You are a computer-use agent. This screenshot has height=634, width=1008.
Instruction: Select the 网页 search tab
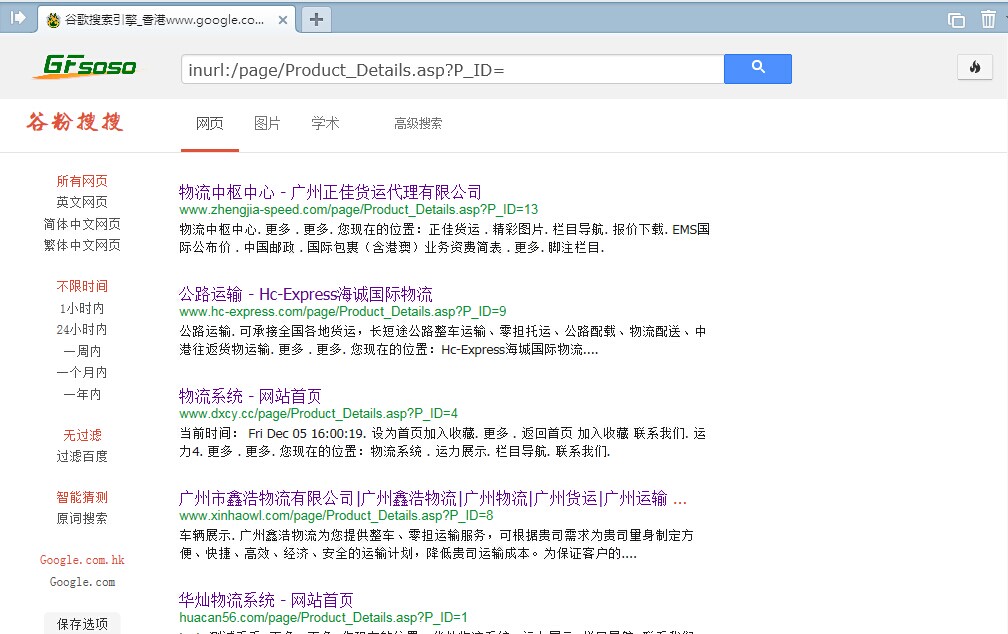click(210, 123)
